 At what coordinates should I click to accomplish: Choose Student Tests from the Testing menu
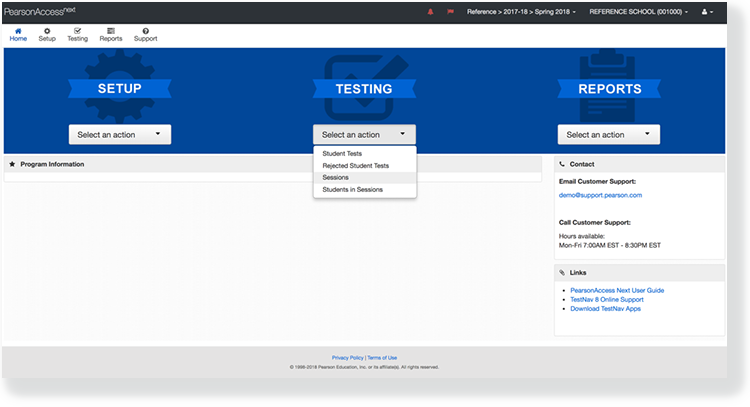(342, 154)
